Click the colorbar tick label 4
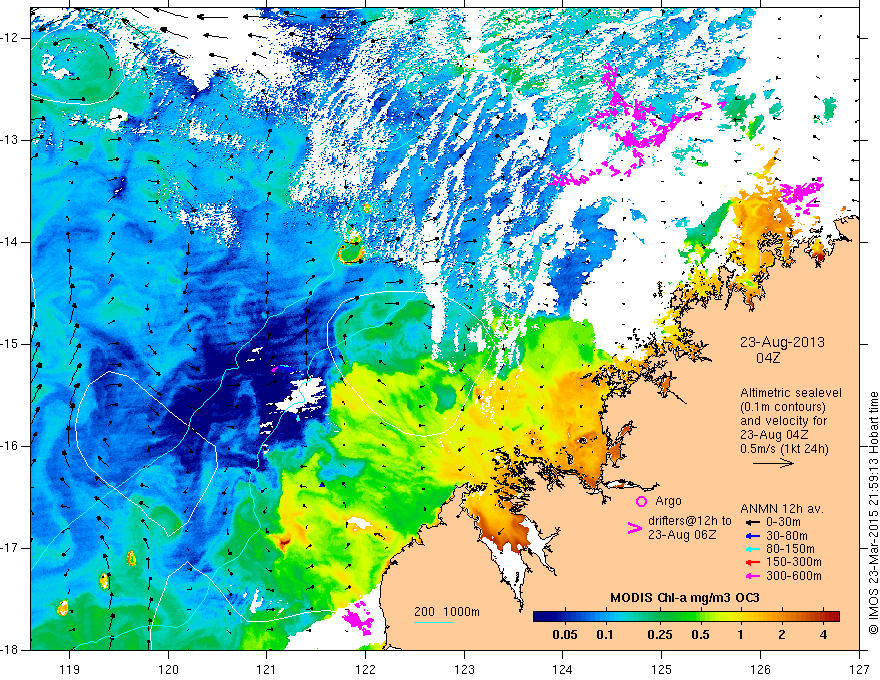This screenshot has height=680, width=880. [x=823, y=635]
